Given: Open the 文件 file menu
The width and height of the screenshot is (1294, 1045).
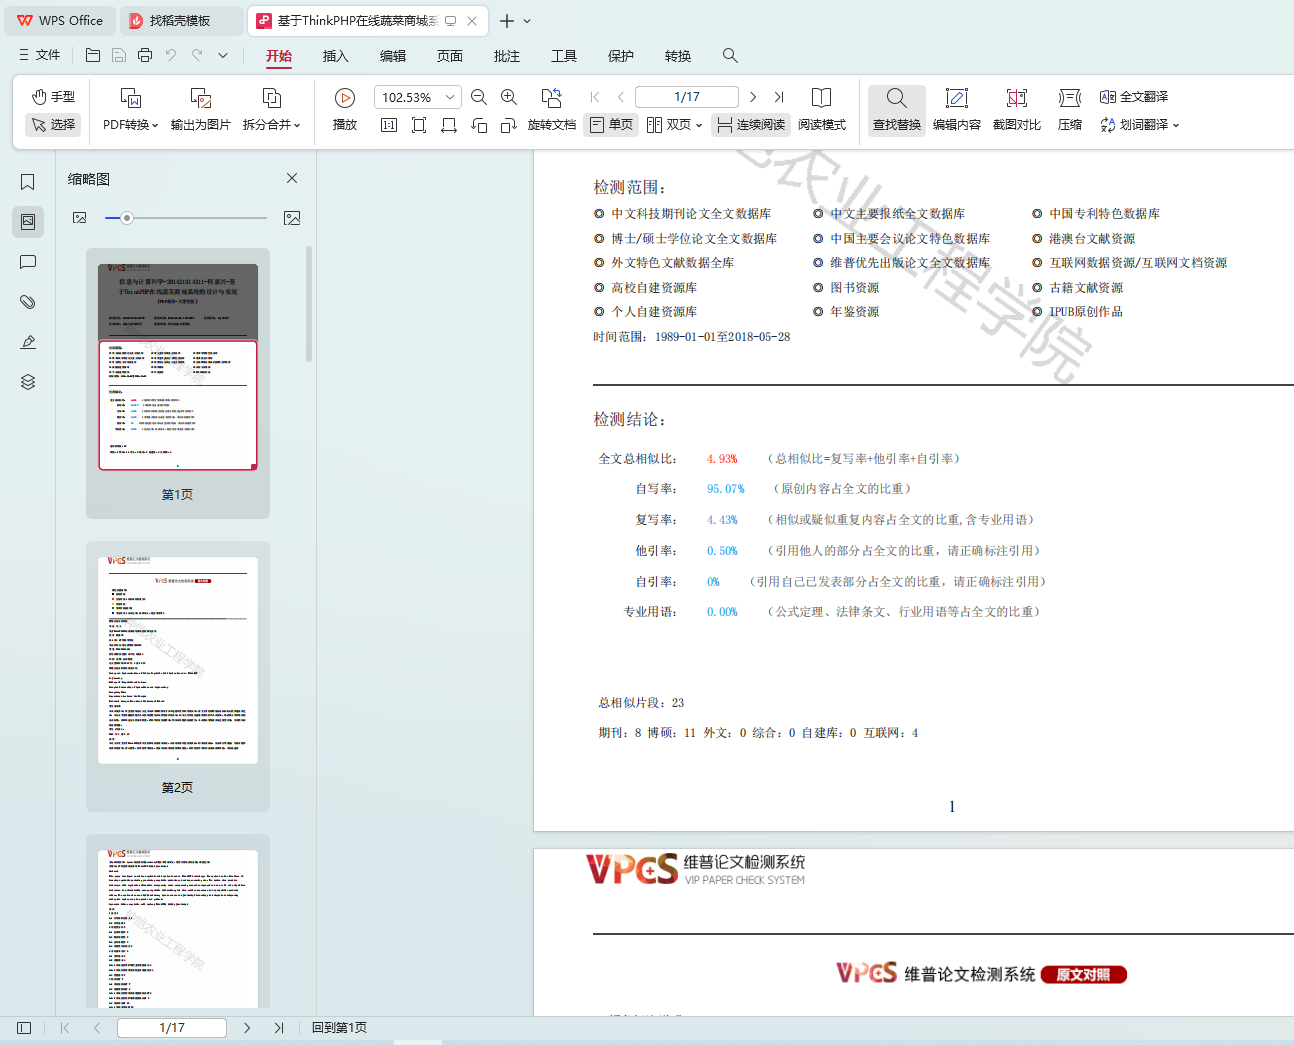Looking at the screenshot, I should pyautogui.click(x=40, y=55).
